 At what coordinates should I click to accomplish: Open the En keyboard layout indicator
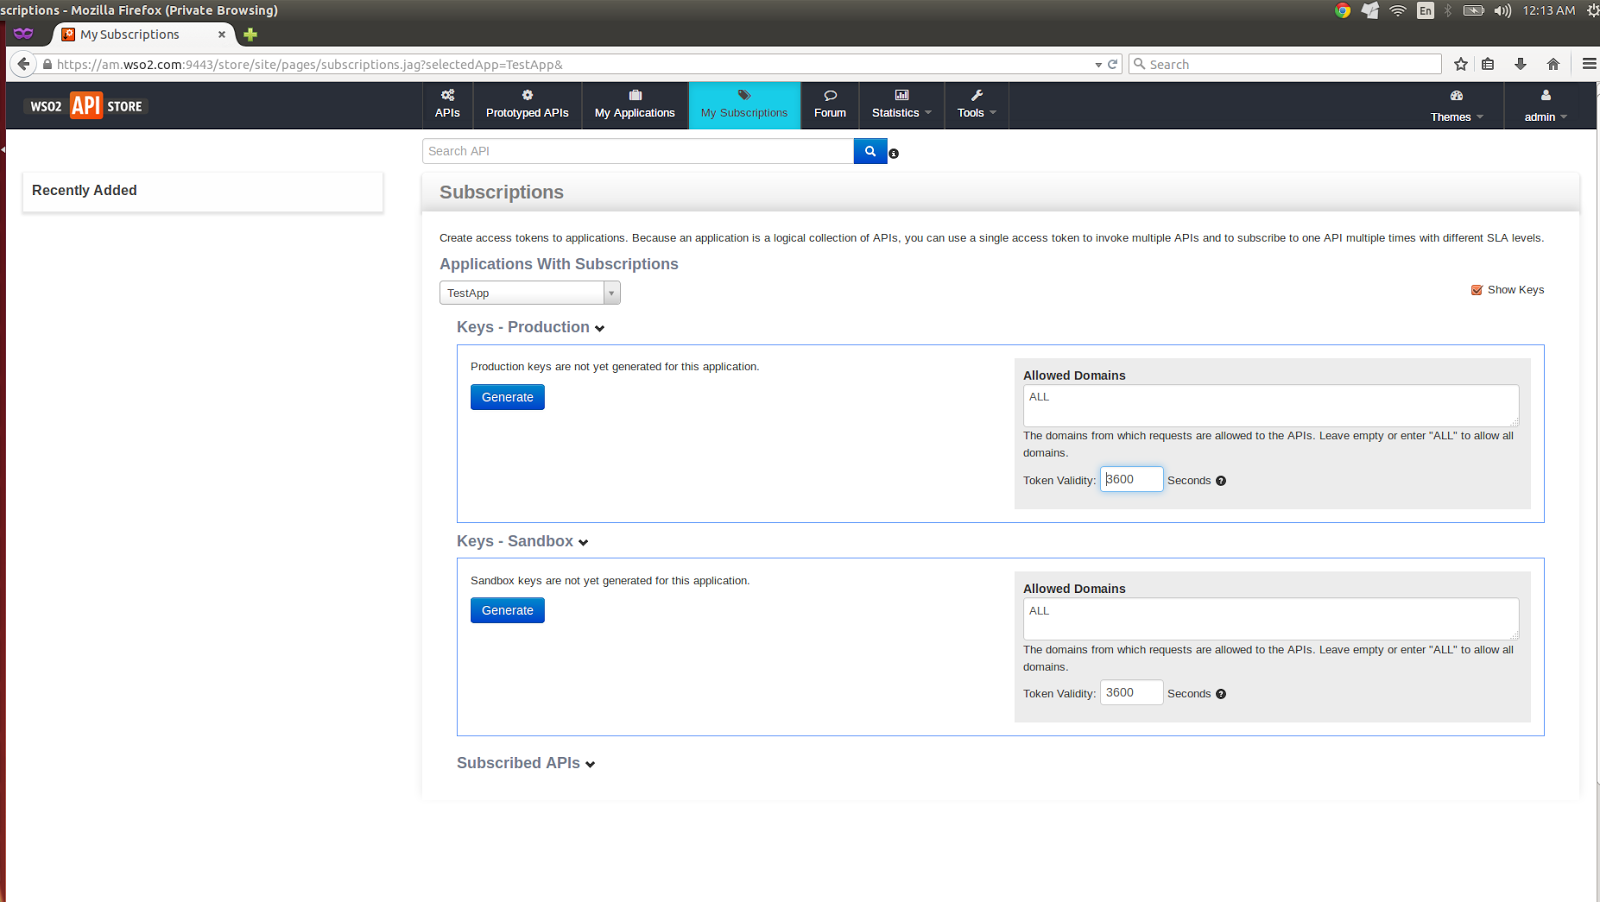pos(1425,10)
